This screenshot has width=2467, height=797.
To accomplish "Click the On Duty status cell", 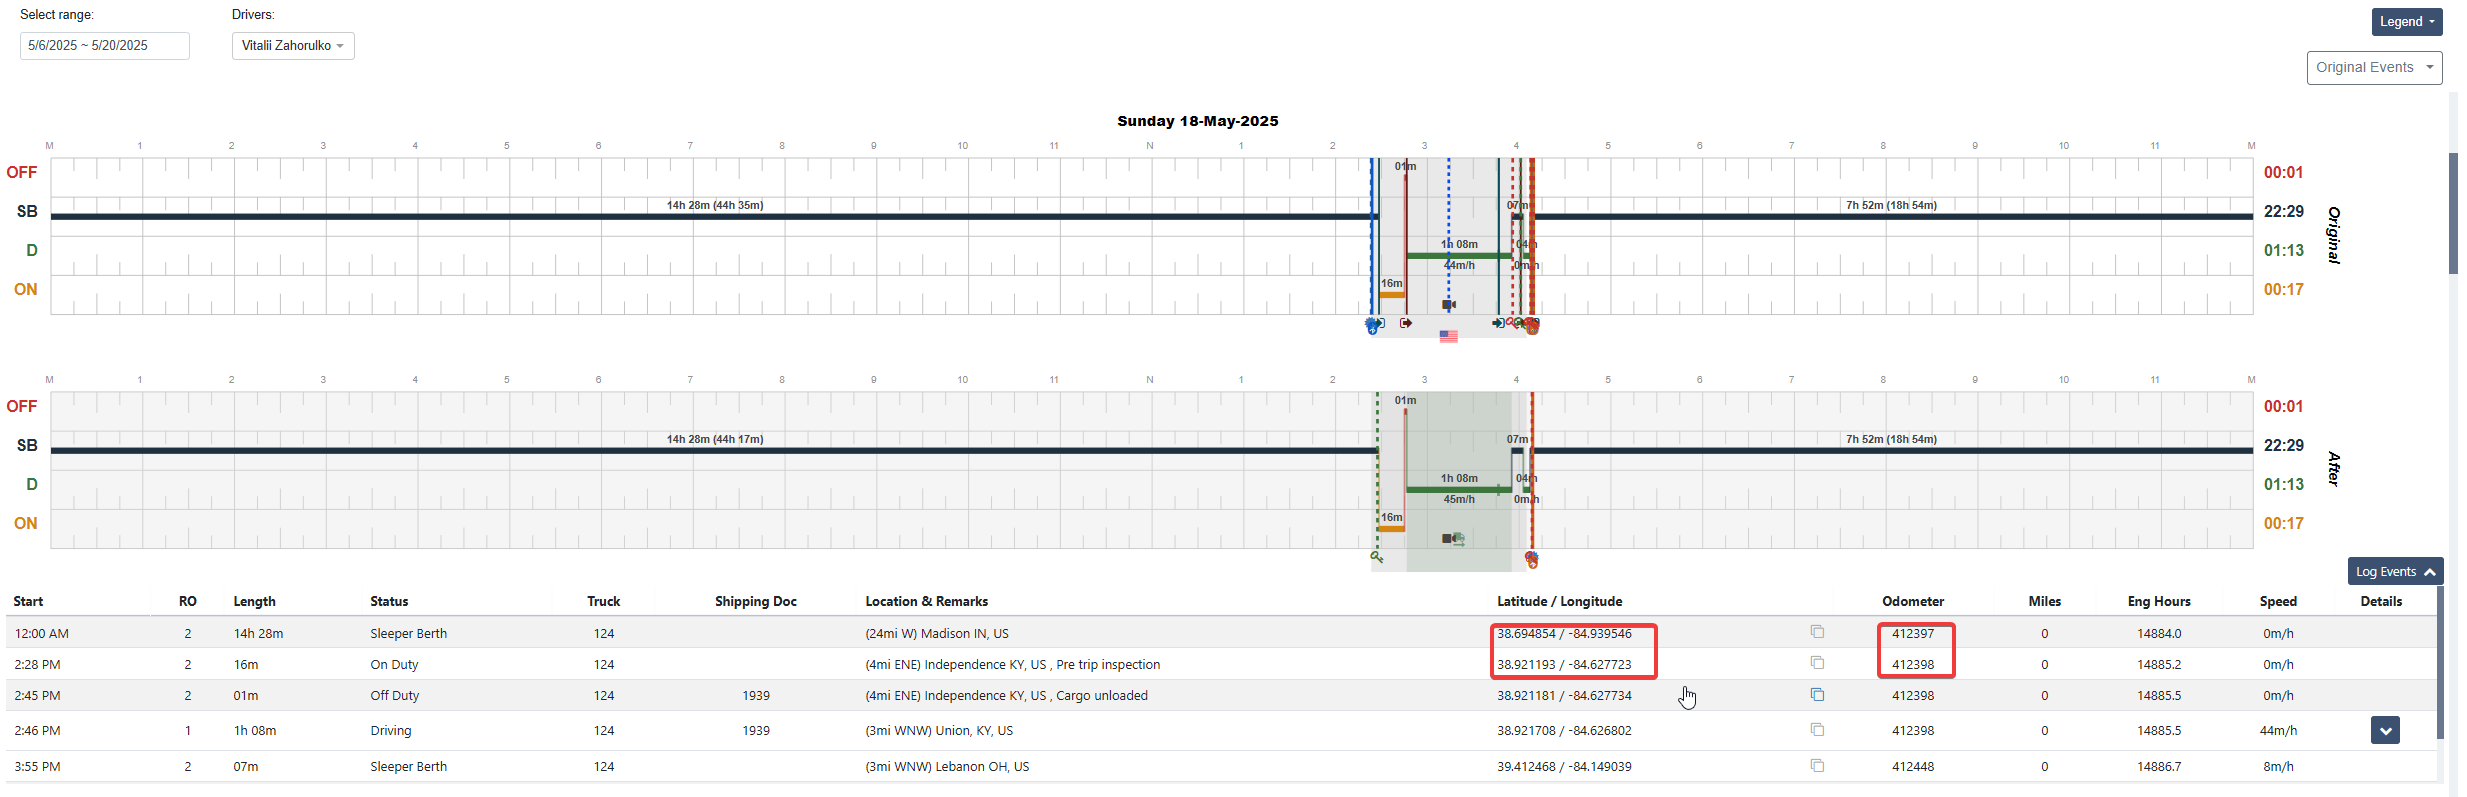I will [x=394, y=664].
